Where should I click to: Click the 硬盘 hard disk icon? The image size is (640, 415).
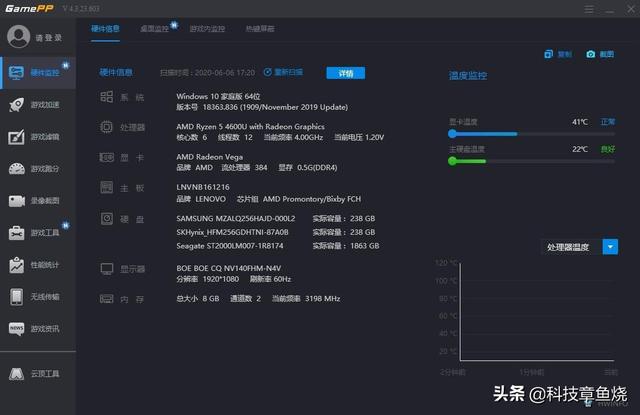(x=107, y=219)
